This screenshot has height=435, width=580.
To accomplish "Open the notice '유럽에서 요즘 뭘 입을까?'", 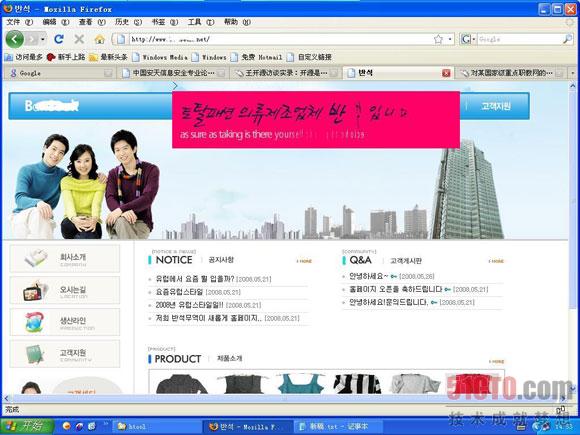I will [195, 279].
